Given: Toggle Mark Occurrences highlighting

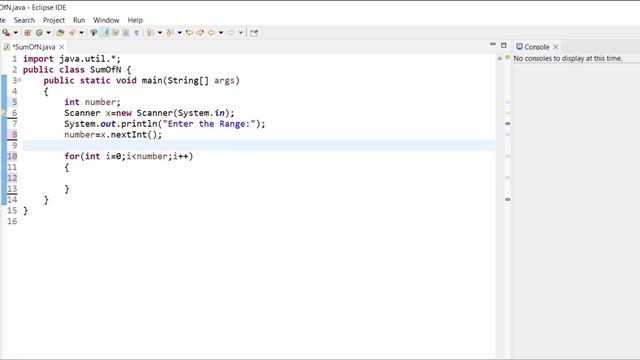Looking at the screenshot, I should [105, 33].
